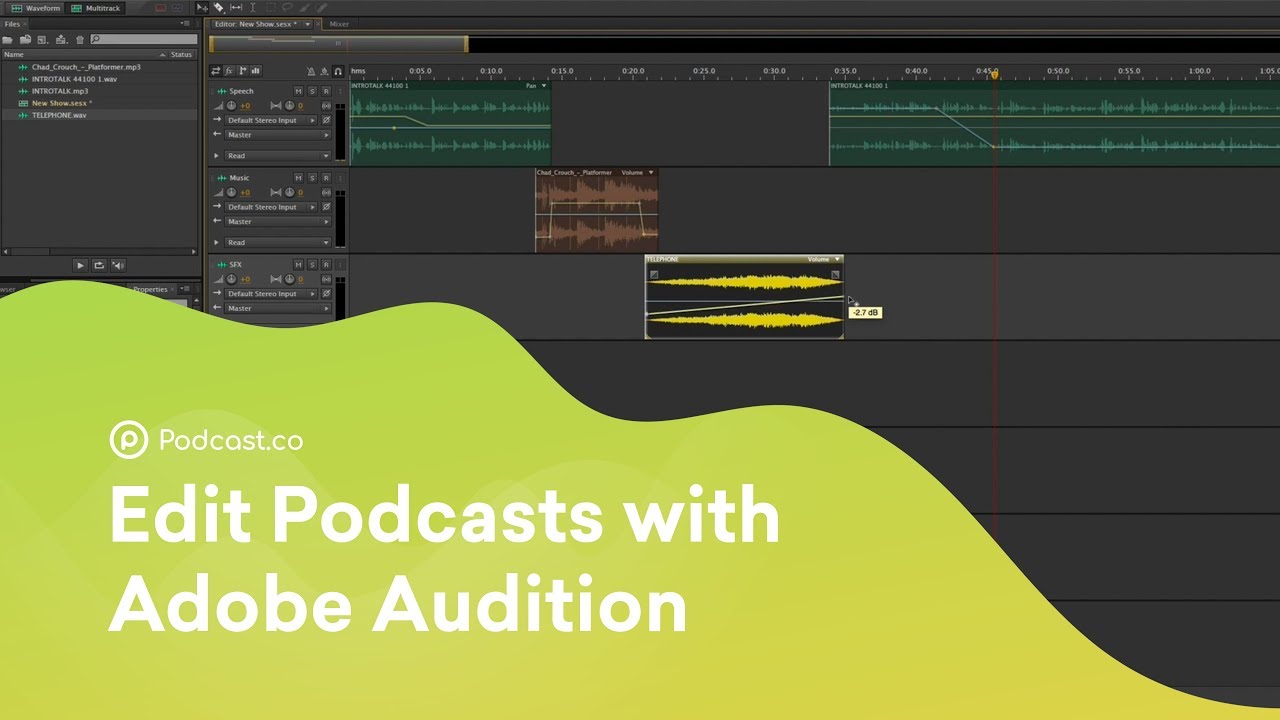Click Insert into Multitrack icon in Files panel
The image size is (1280, 720).
[61, 39]
